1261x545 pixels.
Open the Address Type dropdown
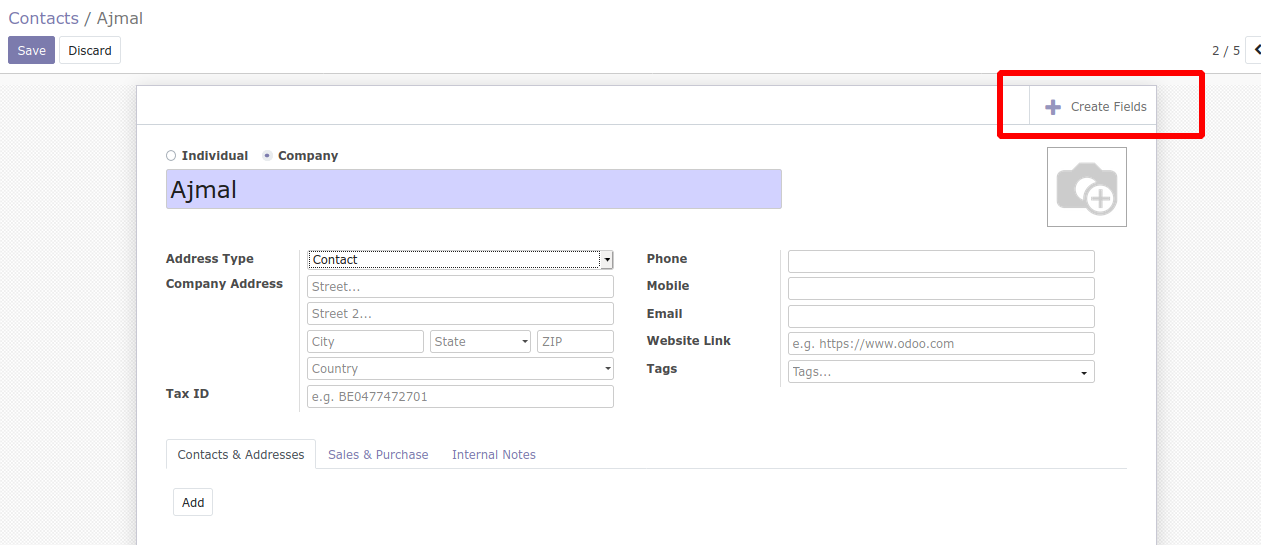(x=460, y=260)
